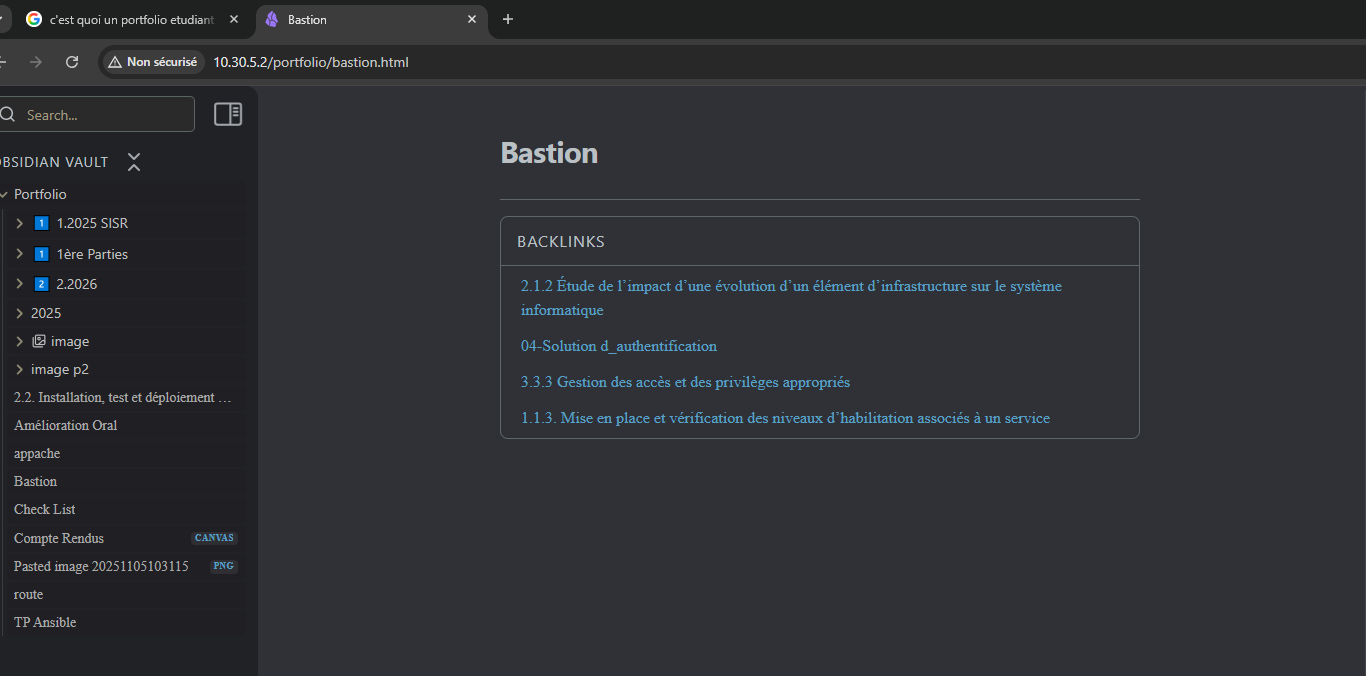This screenshot has height=676, width=1366.
Task: Click the sidebar Search field
Action: 105,115
